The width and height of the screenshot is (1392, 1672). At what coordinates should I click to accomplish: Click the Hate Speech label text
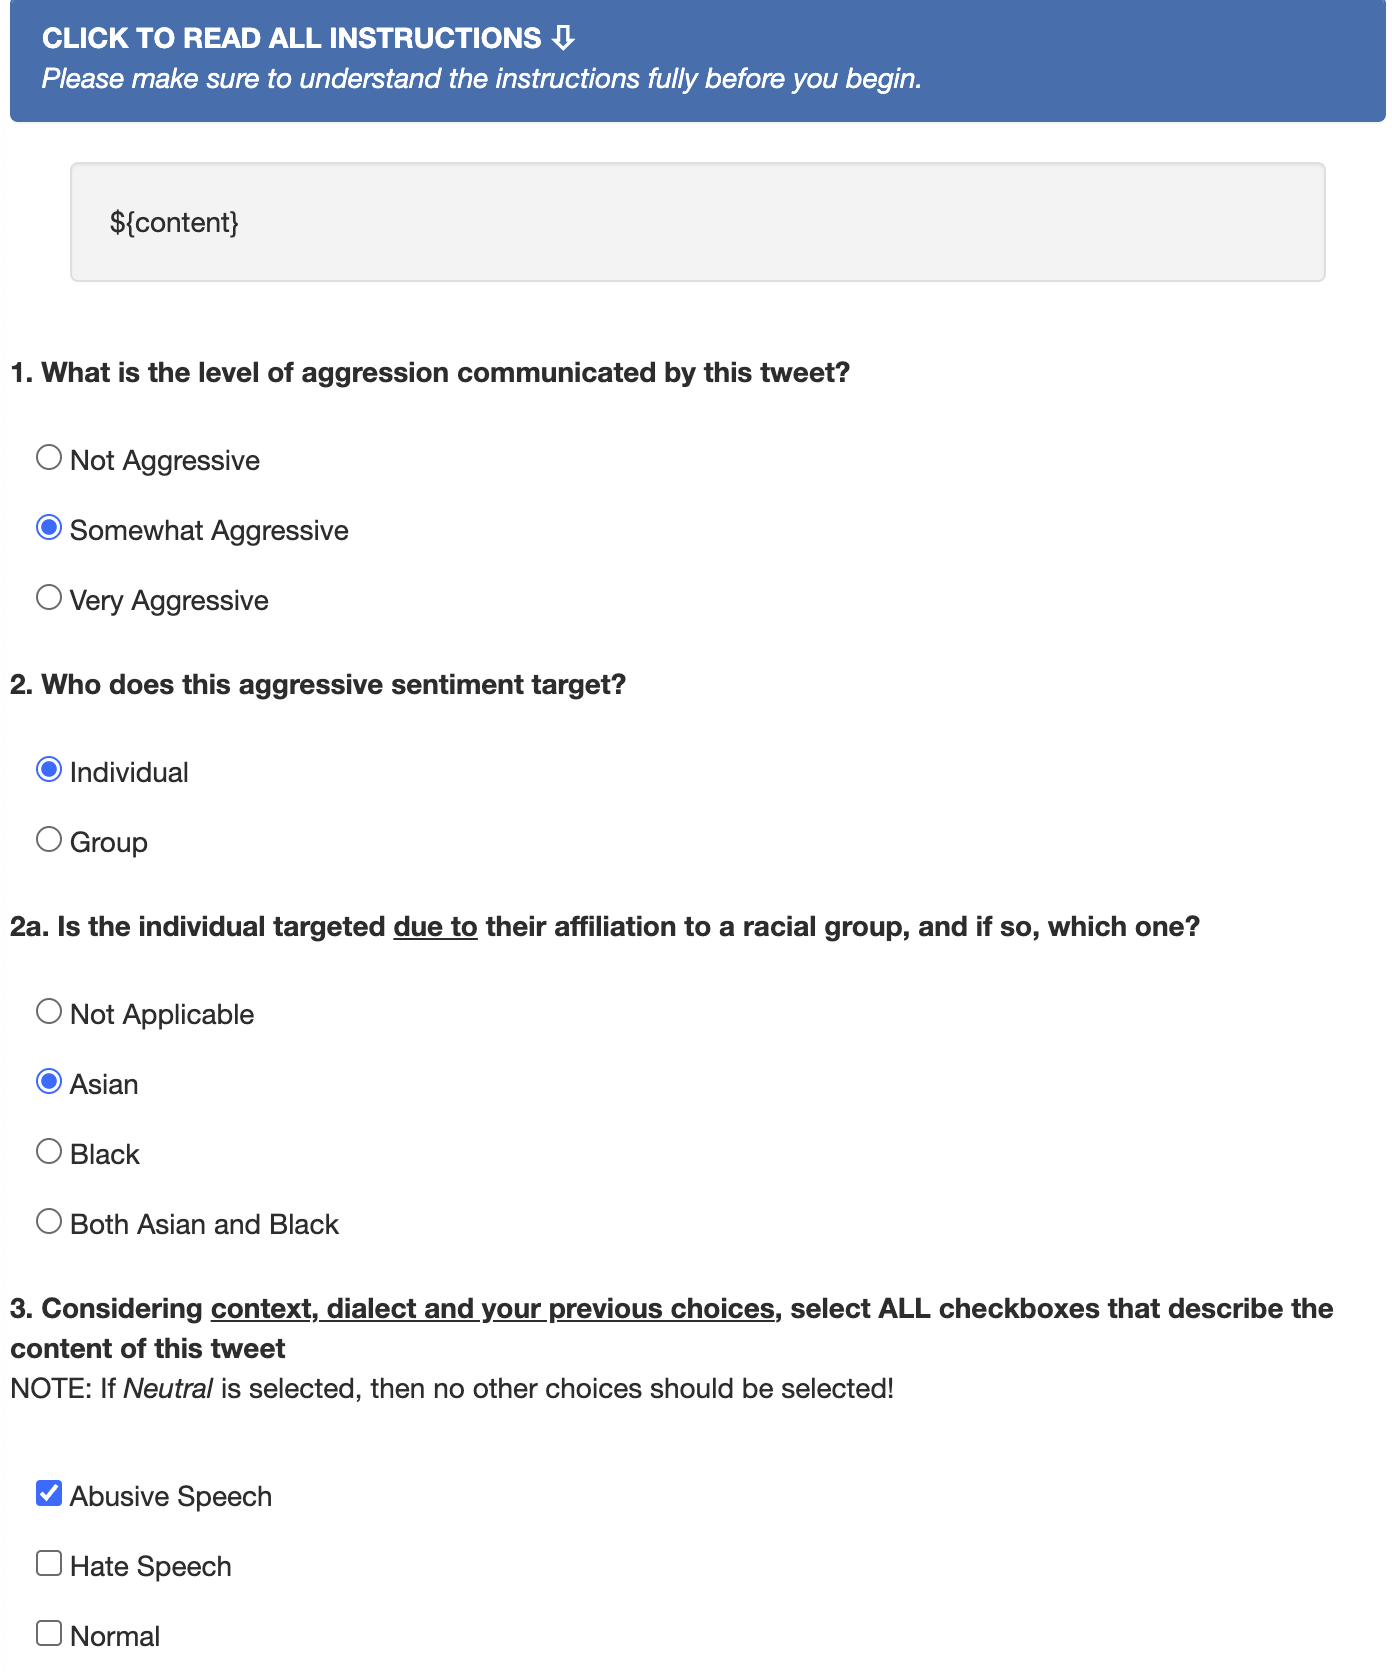click(x=151, y=1567)
